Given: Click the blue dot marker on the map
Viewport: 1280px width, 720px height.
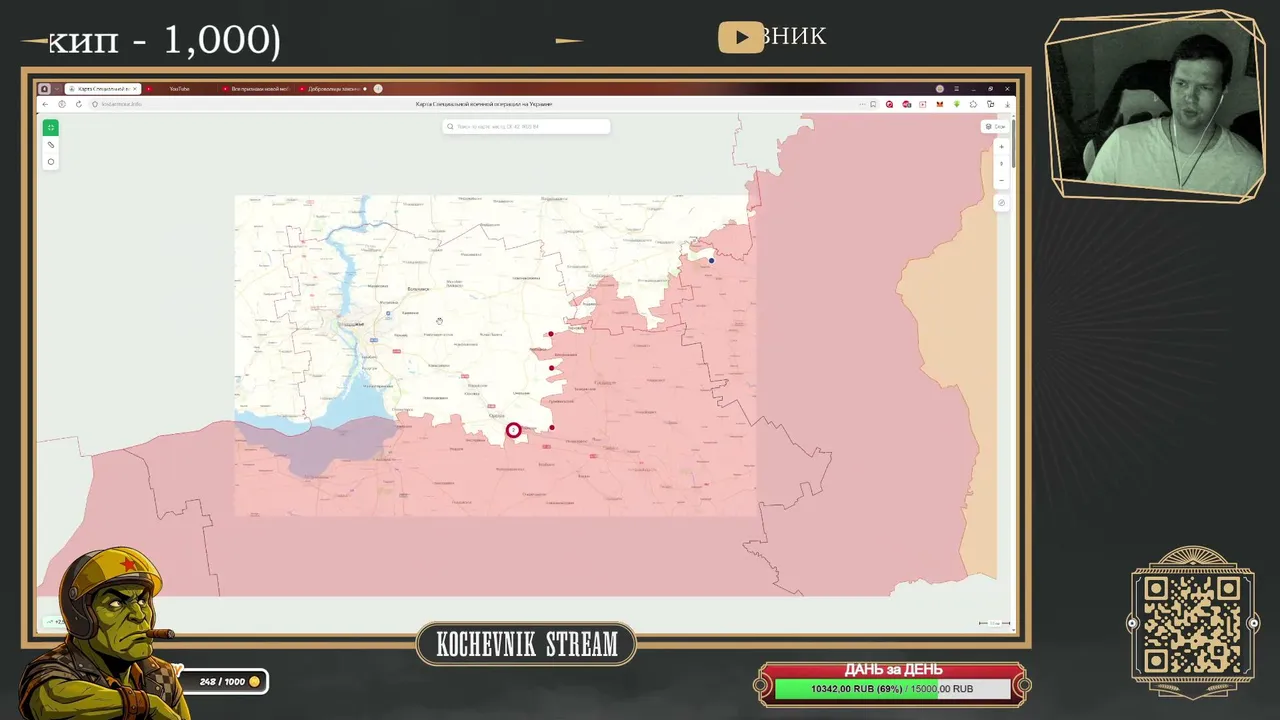Looking at the screenshot, I should 712,261.
